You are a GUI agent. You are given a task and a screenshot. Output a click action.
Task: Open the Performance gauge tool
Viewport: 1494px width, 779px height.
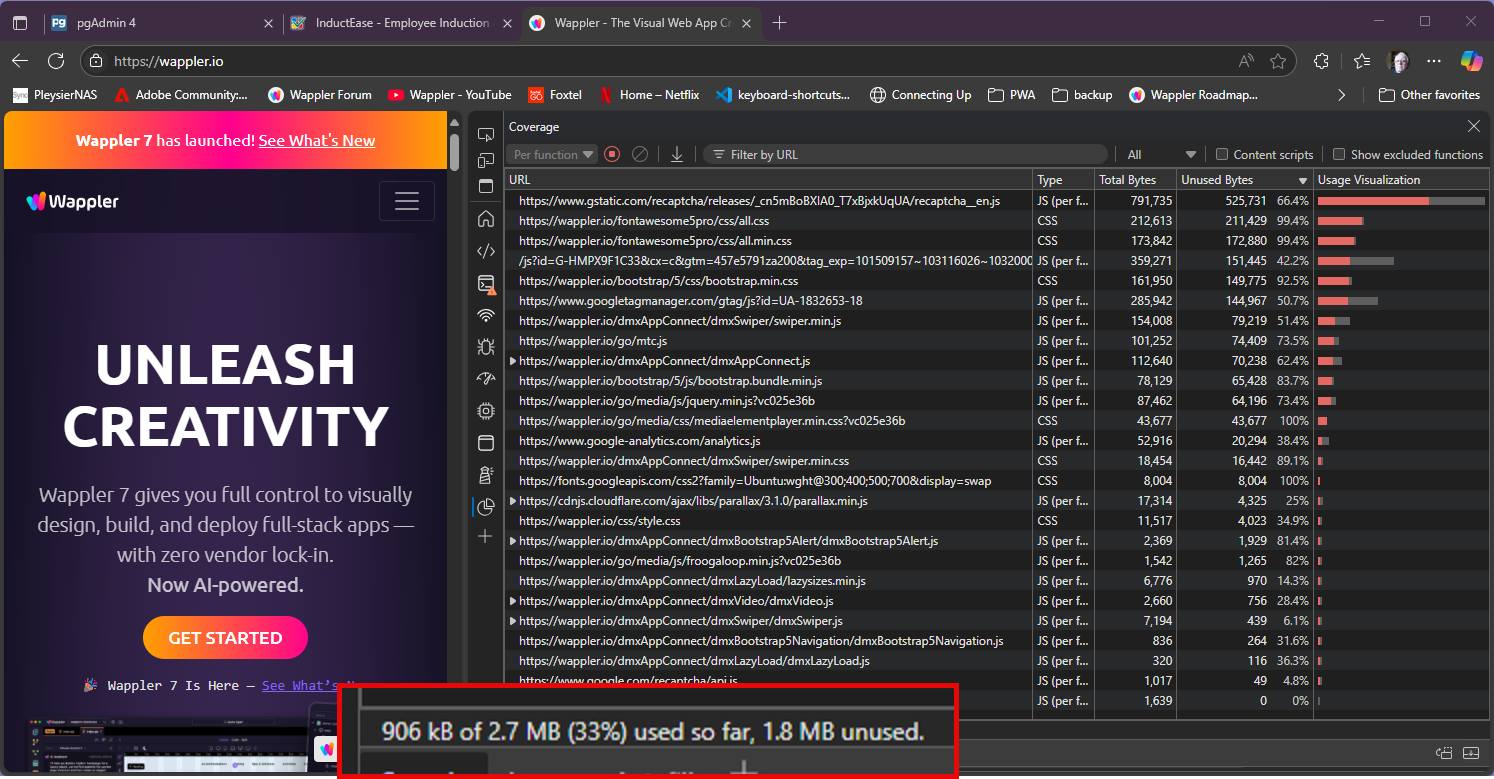[x=486, y=379]
